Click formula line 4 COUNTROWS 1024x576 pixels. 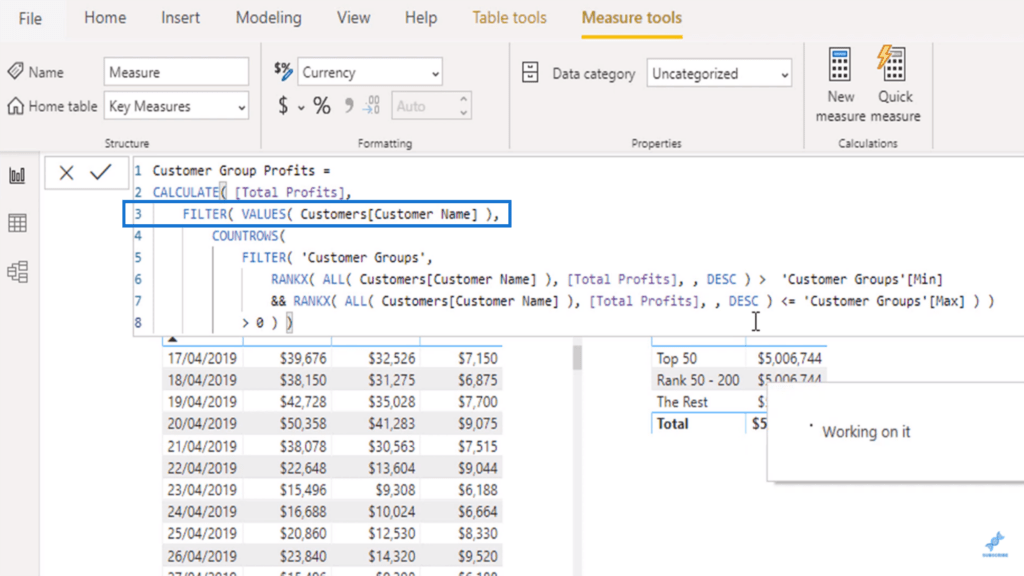248,236
